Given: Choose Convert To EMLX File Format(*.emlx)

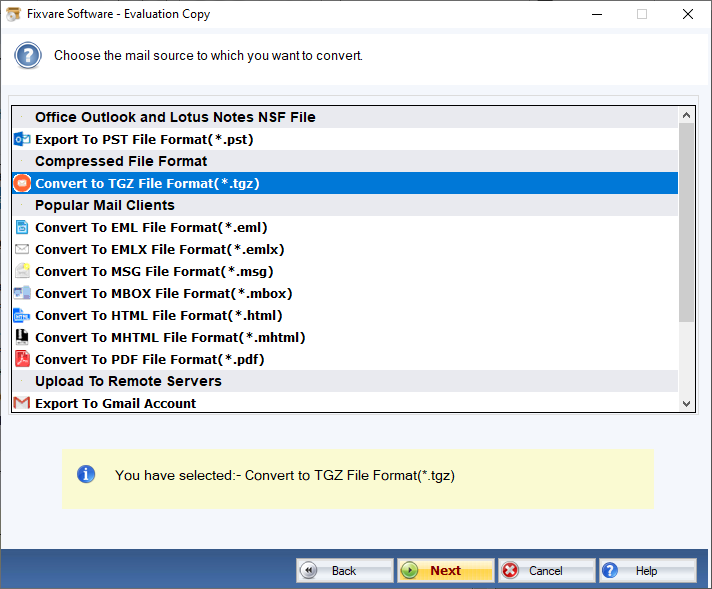Looking at the screenshot, I should tap(345, 249).
